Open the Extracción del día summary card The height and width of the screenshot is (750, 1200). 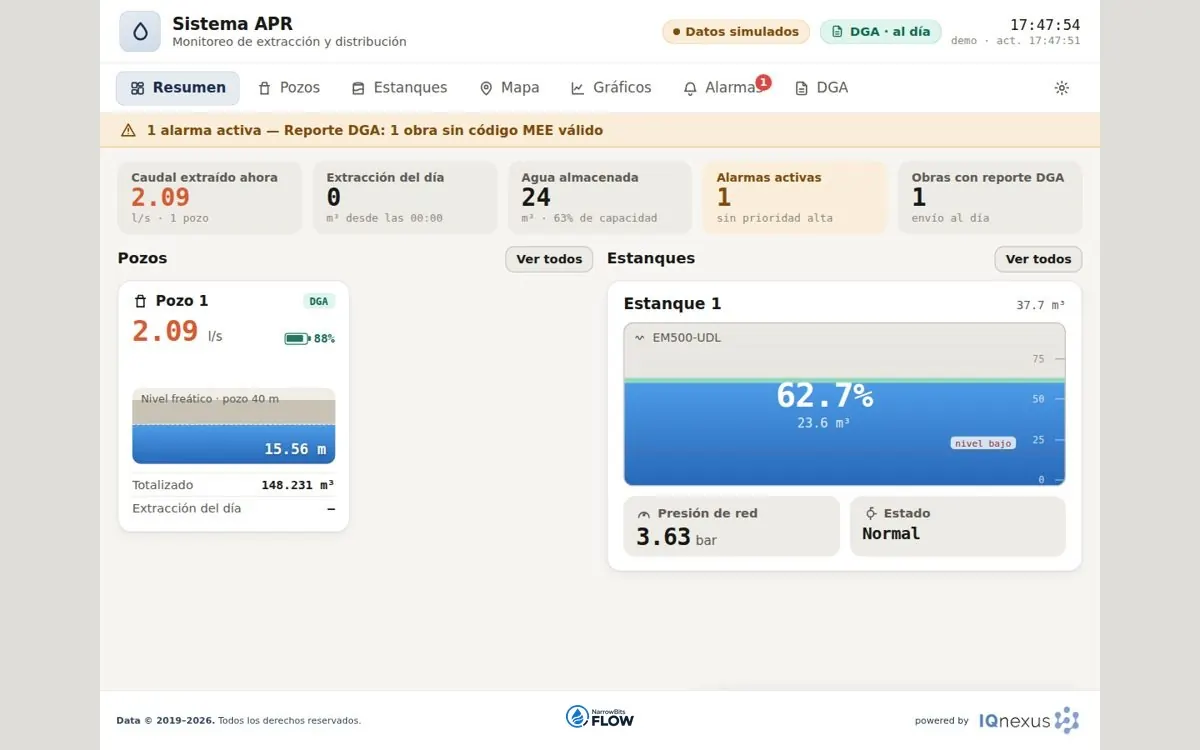coord(405,198)
